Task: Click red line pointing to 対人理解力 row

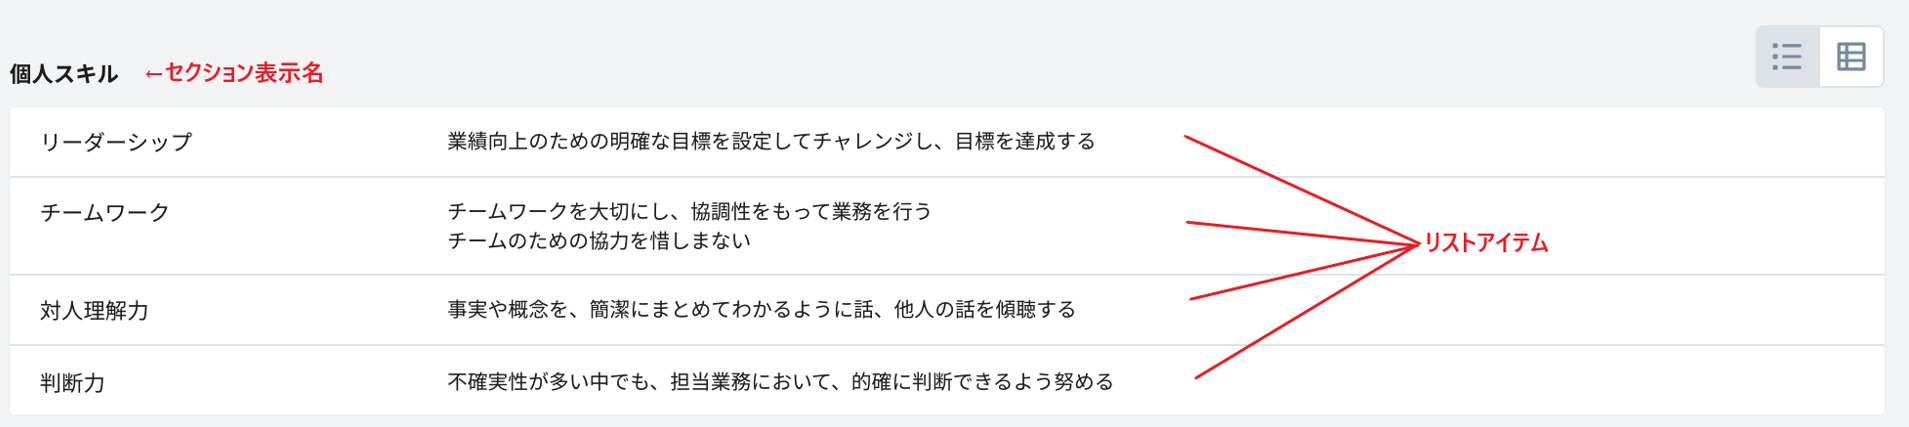Action: click(1300, 272)
